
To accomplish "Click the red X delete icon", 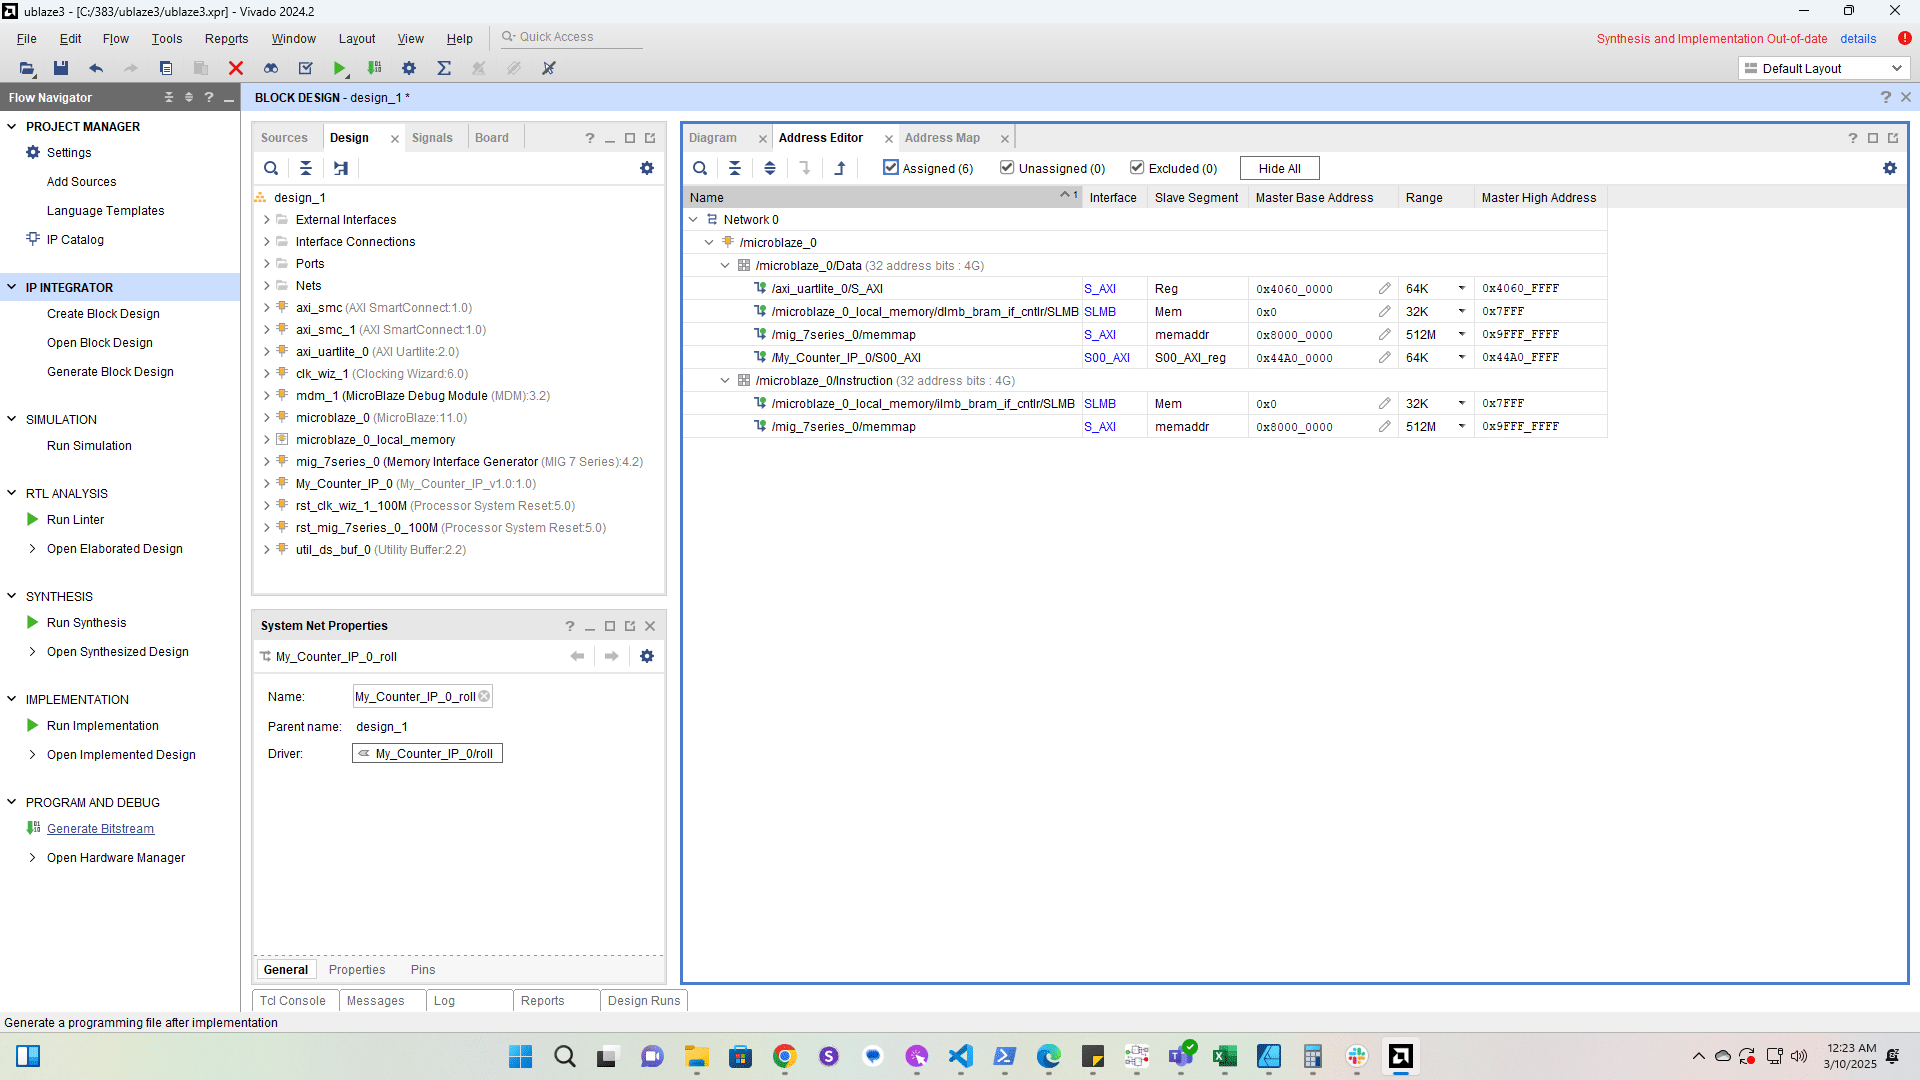I will (236, 68).
